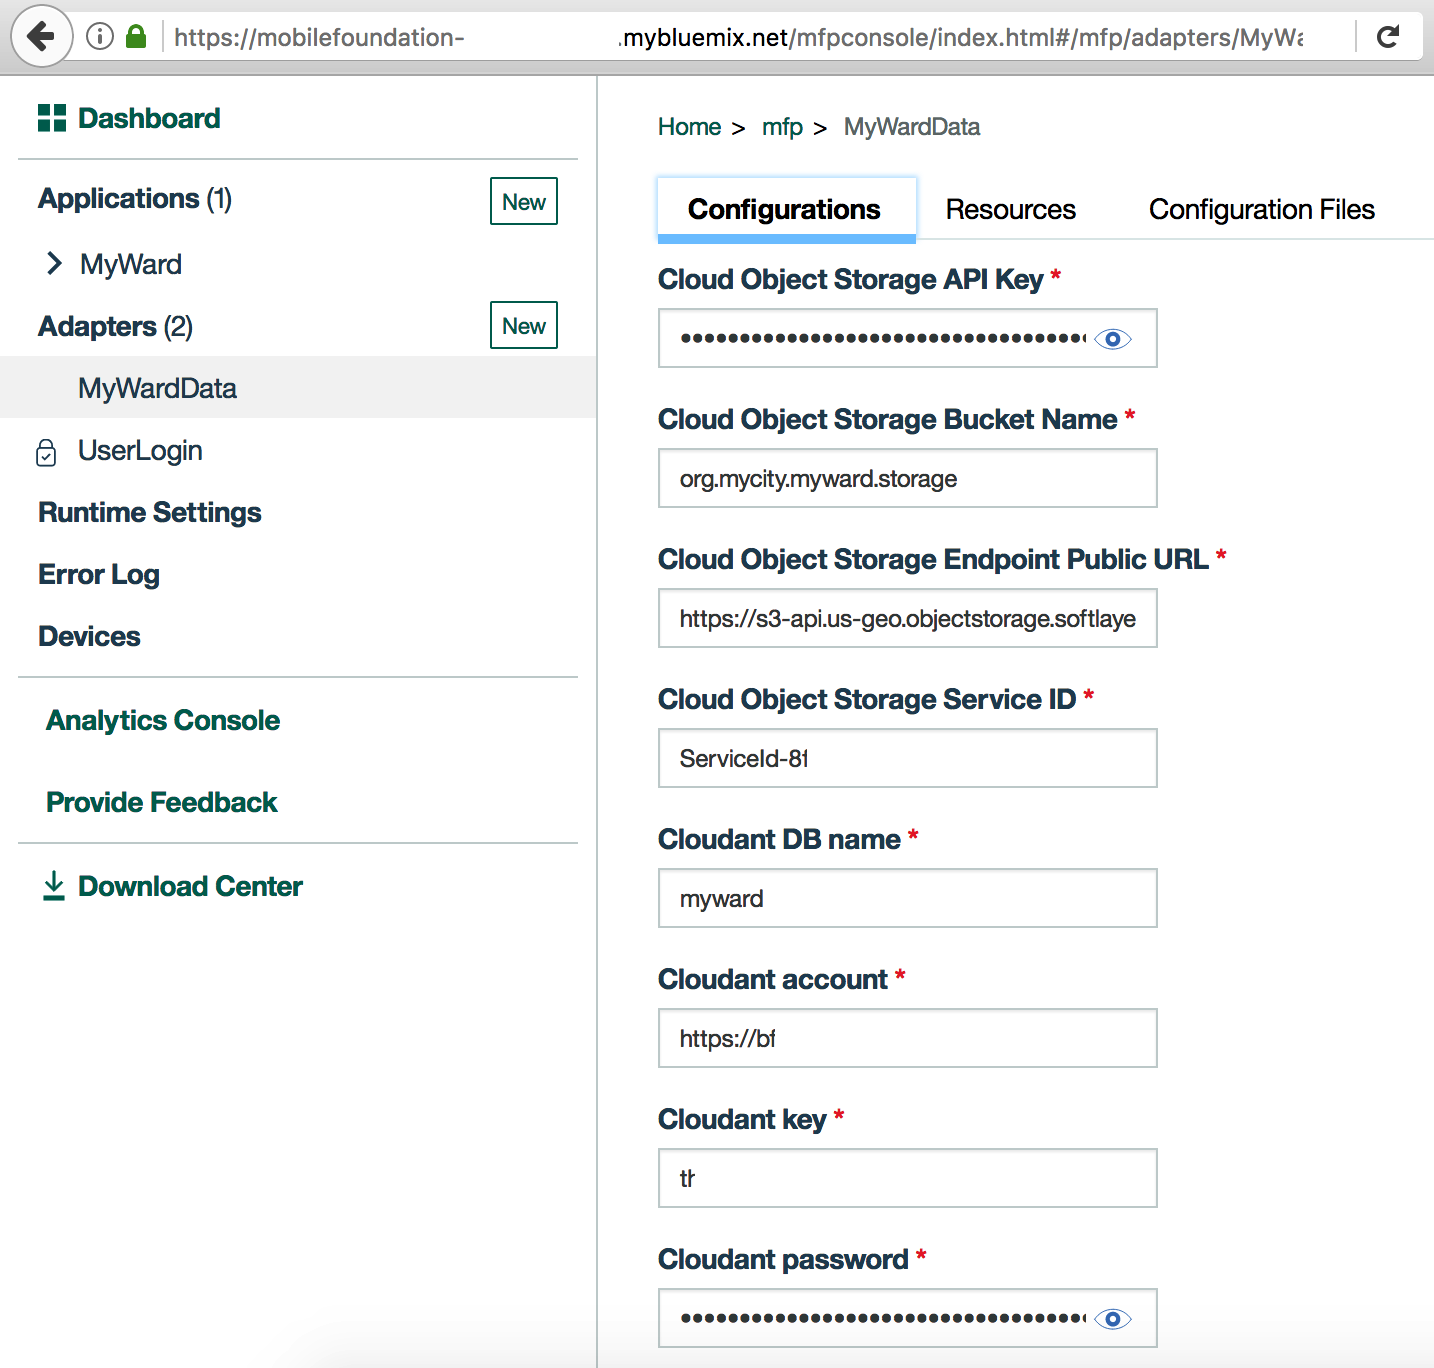
Task: Click the page reload icon
Action: coord(1389,37)
